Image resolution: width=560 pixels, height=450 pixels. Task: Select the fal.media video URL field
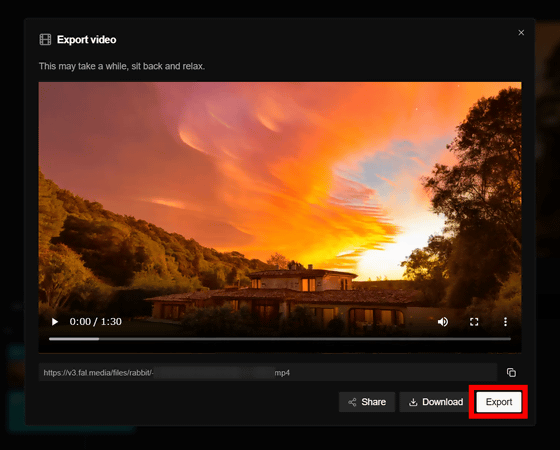point(268,372)
